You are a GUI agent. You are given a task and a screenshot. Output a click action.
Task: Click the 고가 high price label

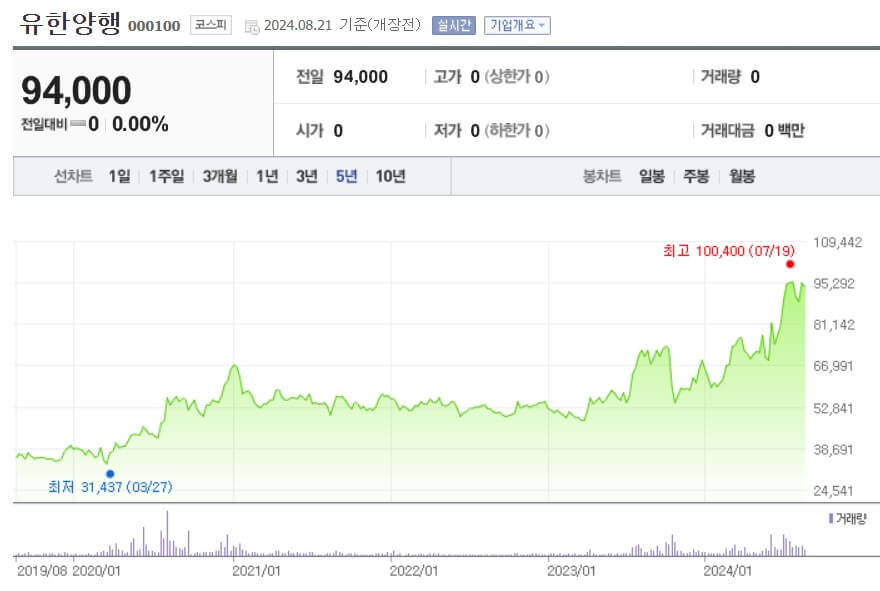(x=447, y=77)
